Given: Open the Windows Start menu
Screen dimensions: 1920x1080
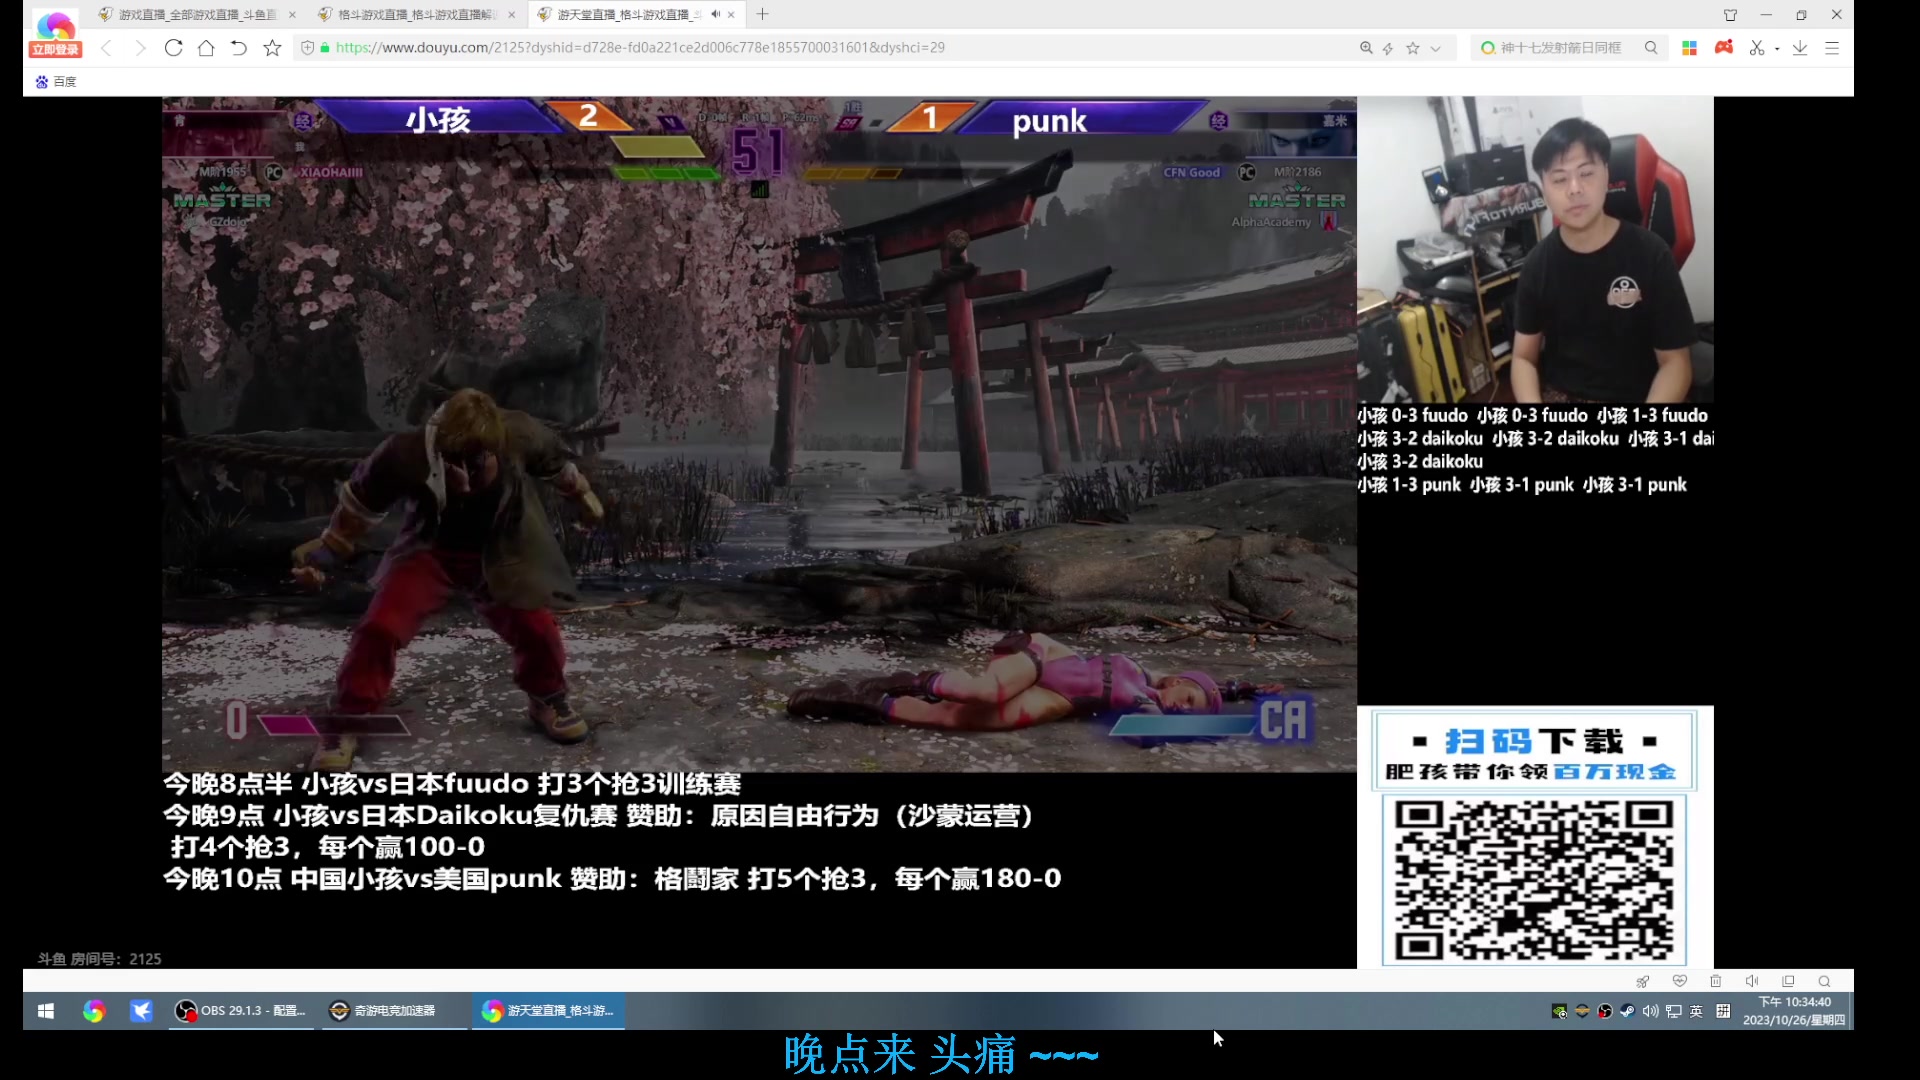Looking at the screenshot, I should click(46, 1011).
